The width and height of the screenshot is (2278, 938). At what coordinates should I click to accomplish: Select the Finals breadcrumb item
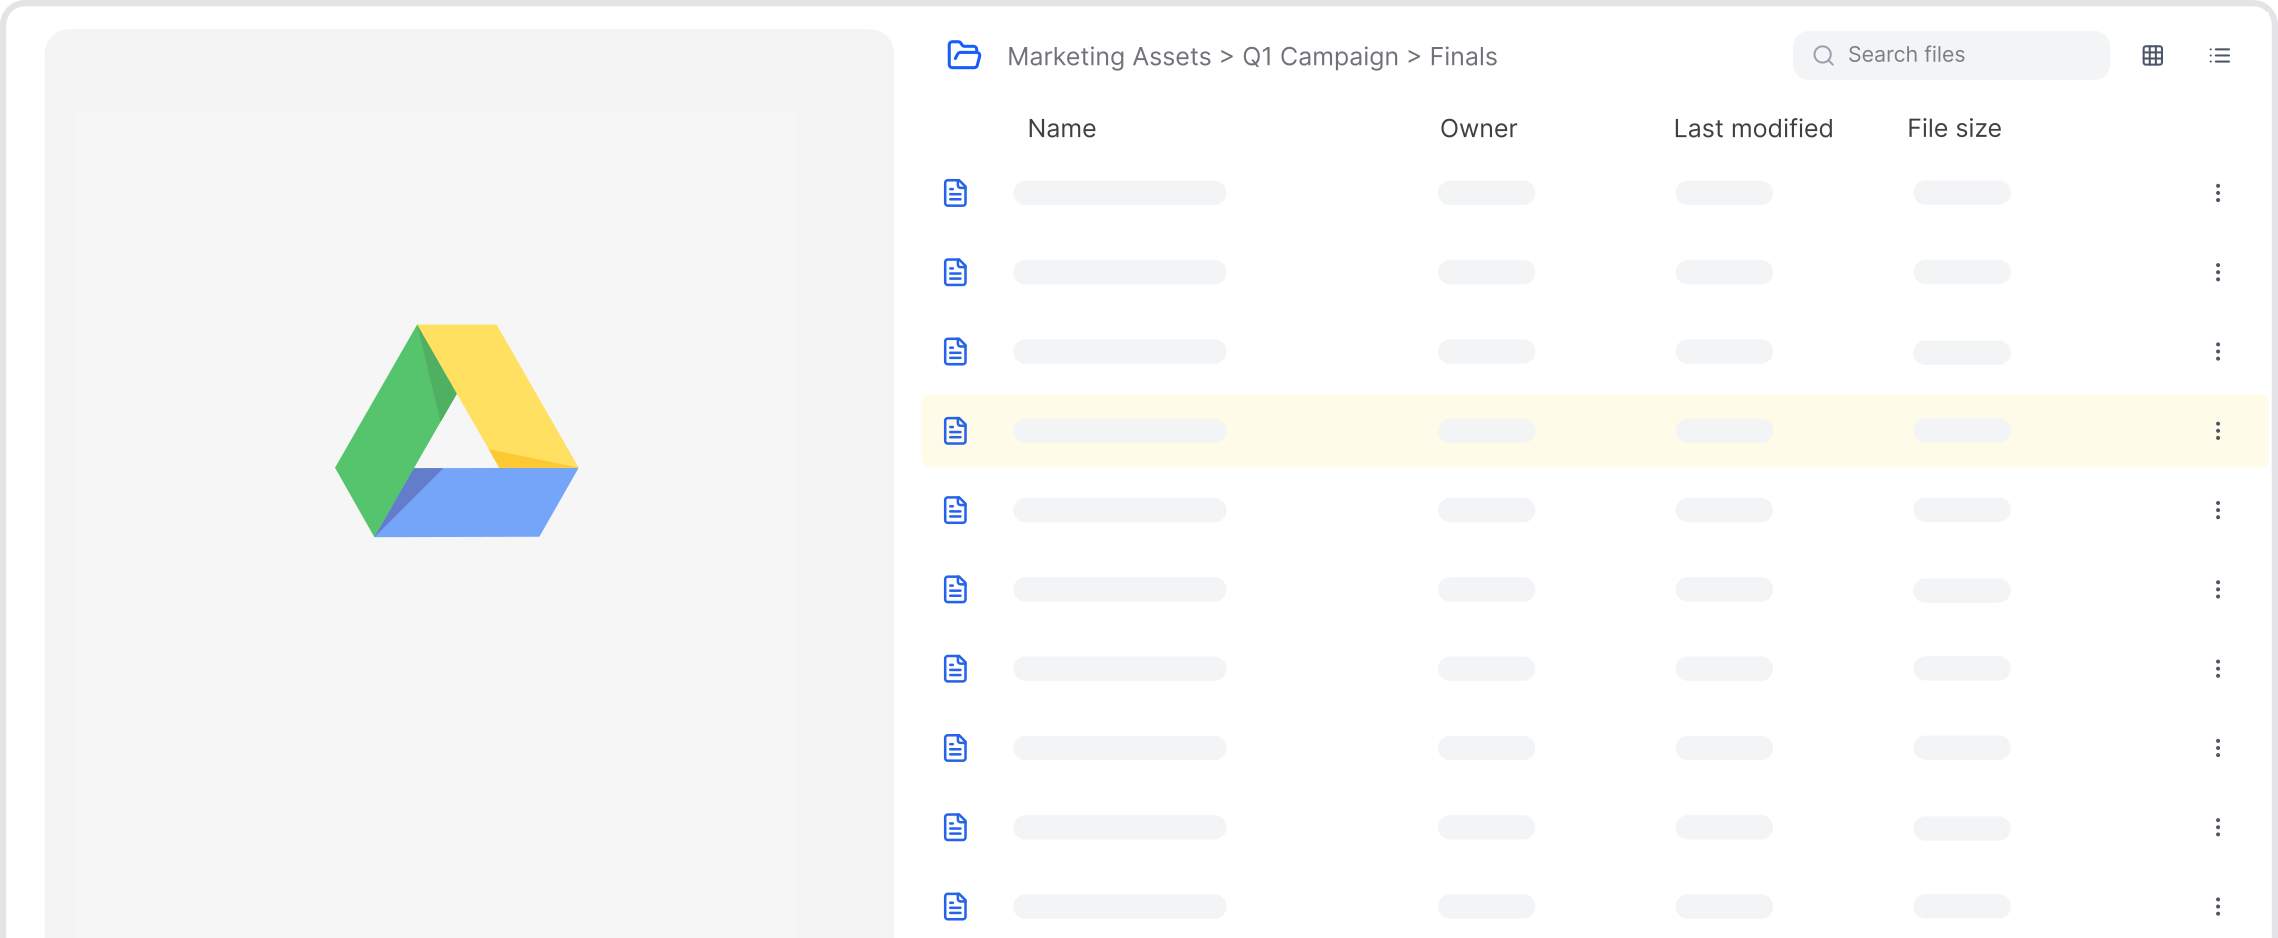(1463, 56)
